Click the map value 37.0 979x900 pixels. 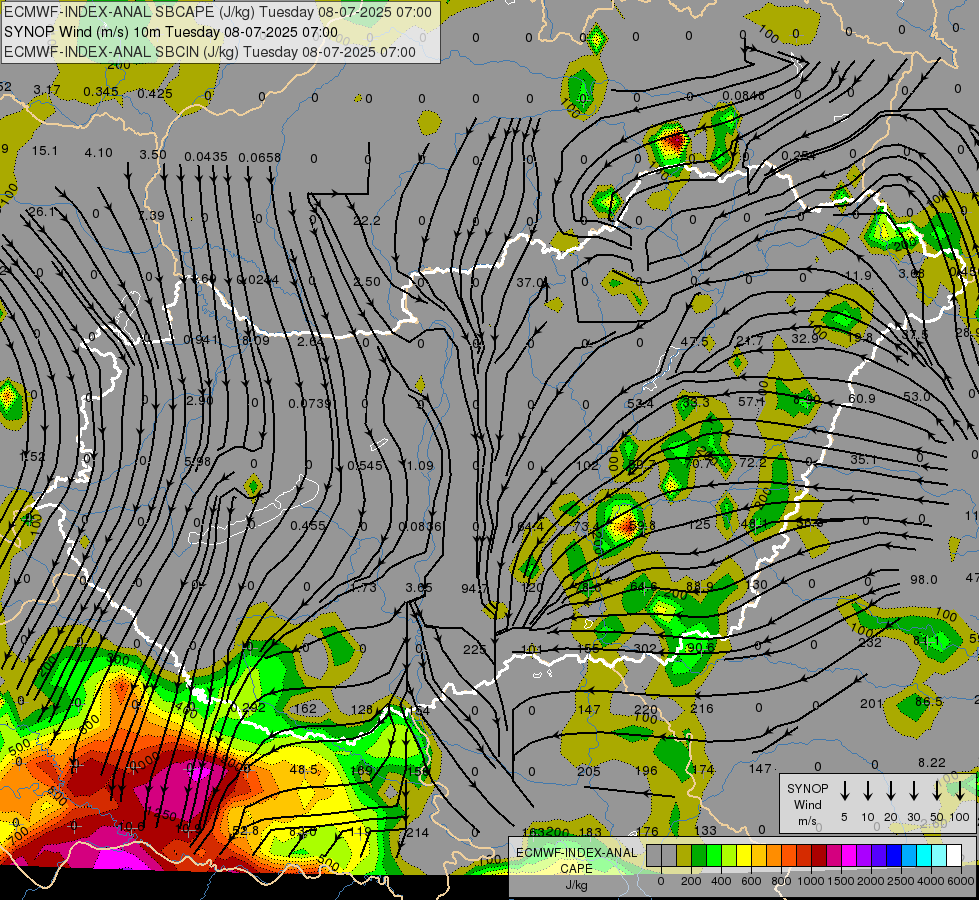530,282
